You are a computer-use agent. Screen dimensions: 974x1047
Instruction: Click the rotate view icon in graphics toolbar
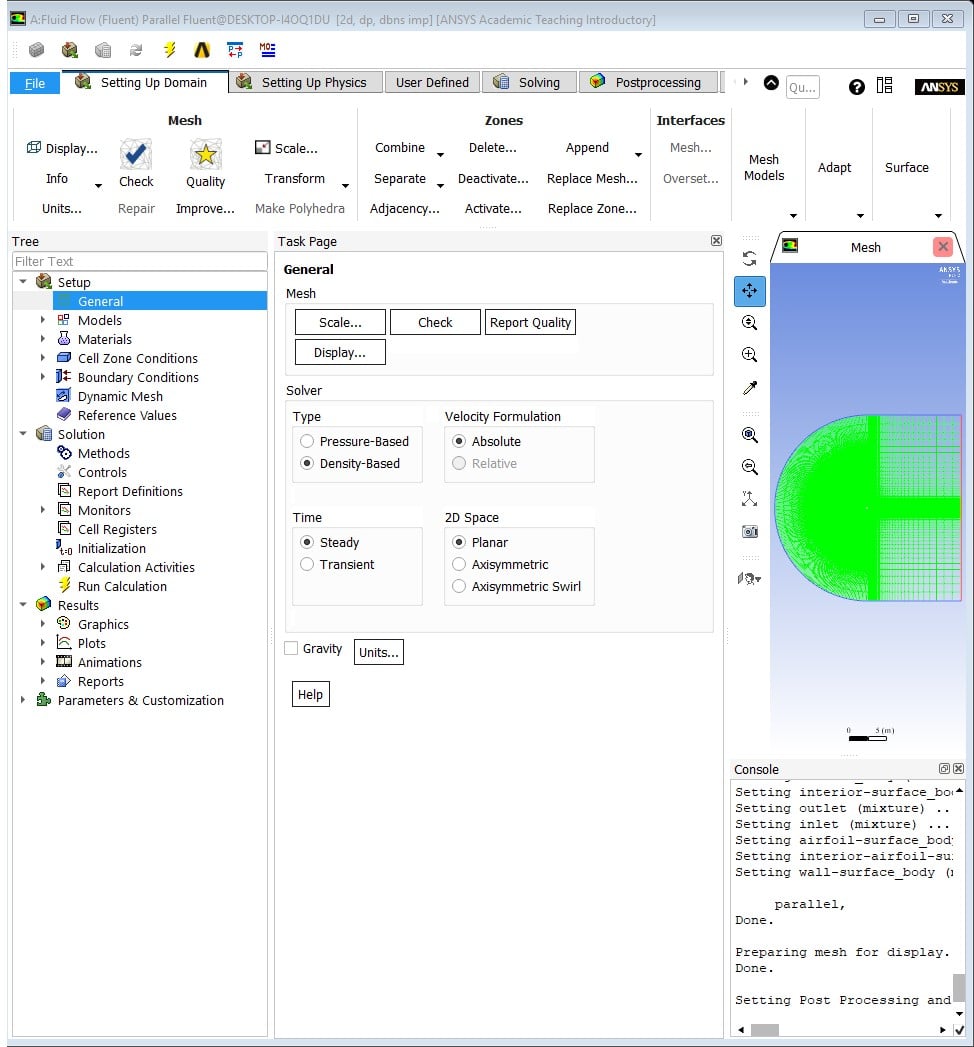click(x=749, y=258)
